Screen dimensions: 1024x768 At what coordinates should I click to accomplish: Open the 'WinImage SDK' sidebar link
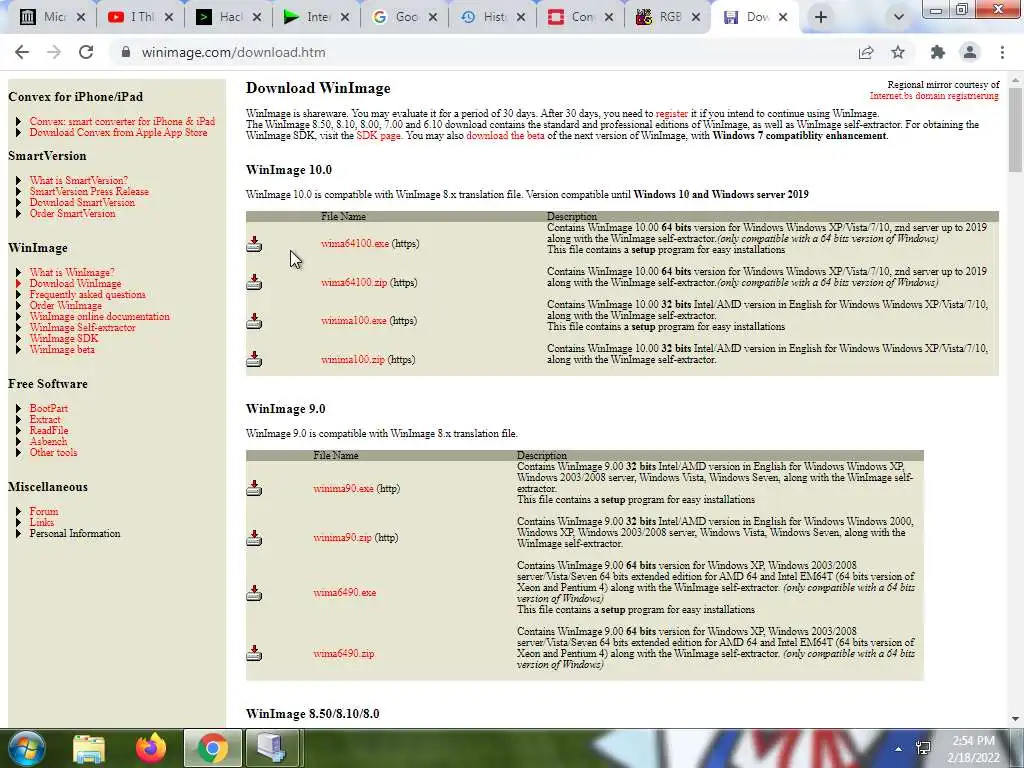click(63, 338)
